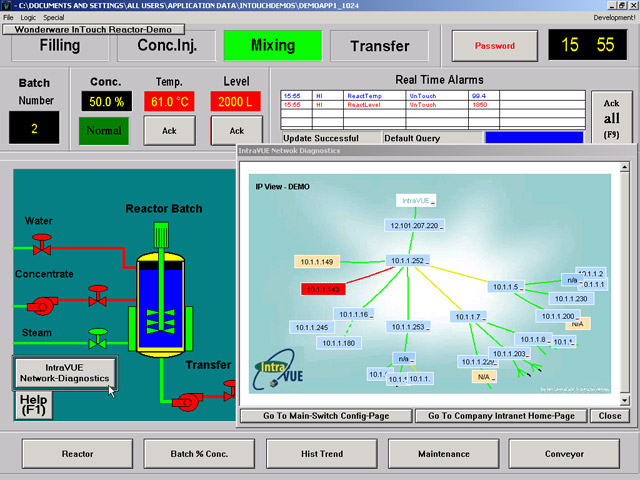
Task: Click the Password button
Action: (x=495, y=46)
